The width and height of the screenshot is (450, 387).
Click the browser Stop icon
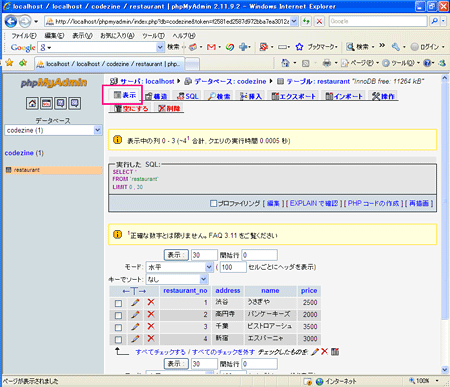pos(319,21)
